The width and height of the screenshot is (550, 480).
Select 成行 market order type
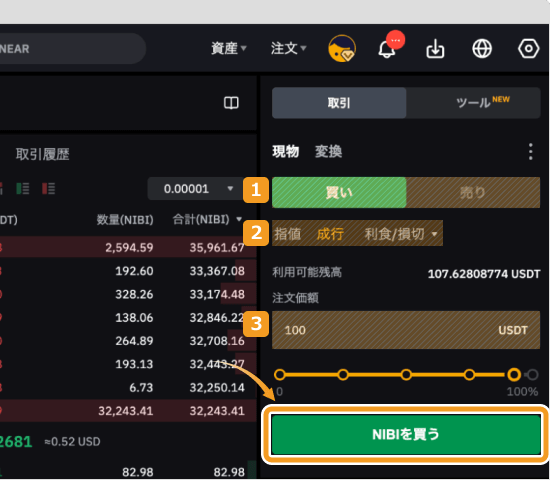click(x=330, y=234)
